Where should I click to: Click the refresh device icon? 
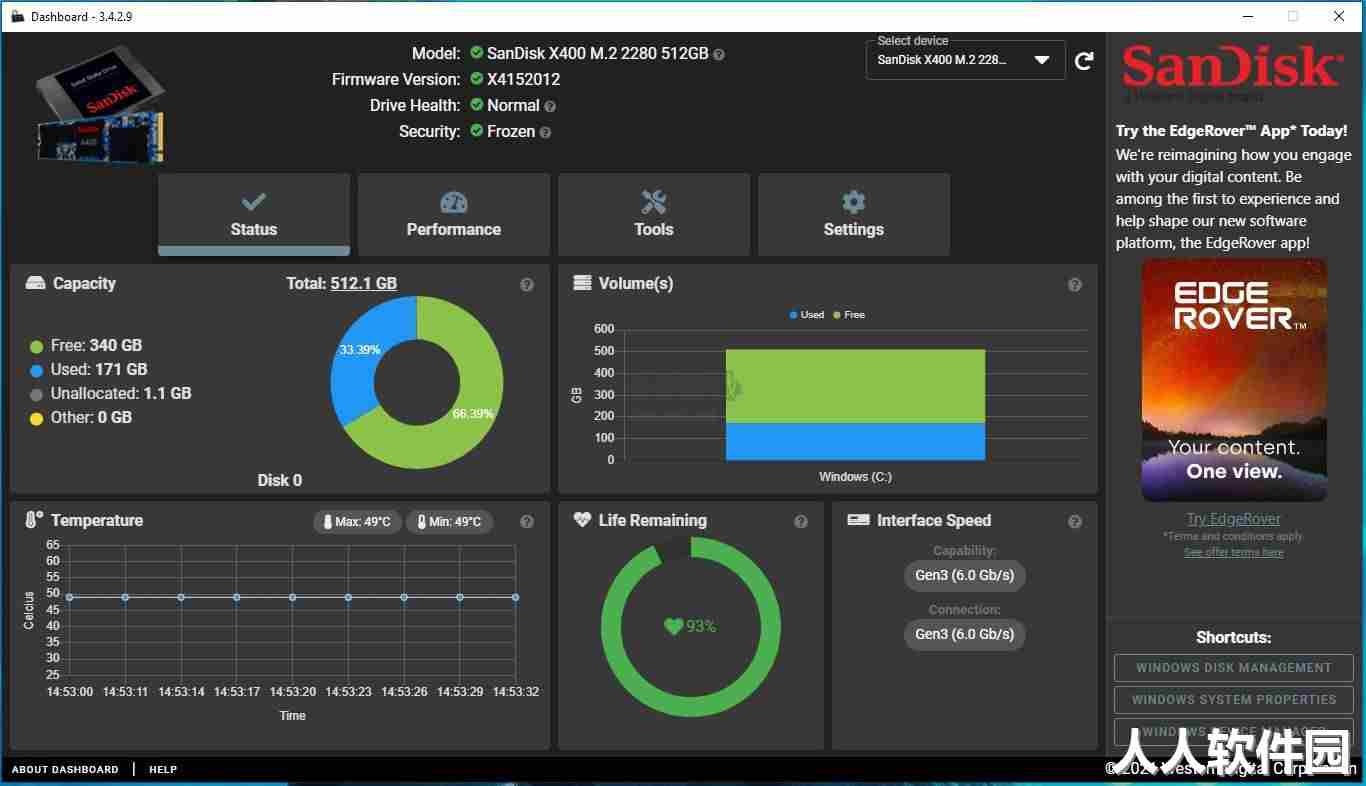coord(1084,61)
